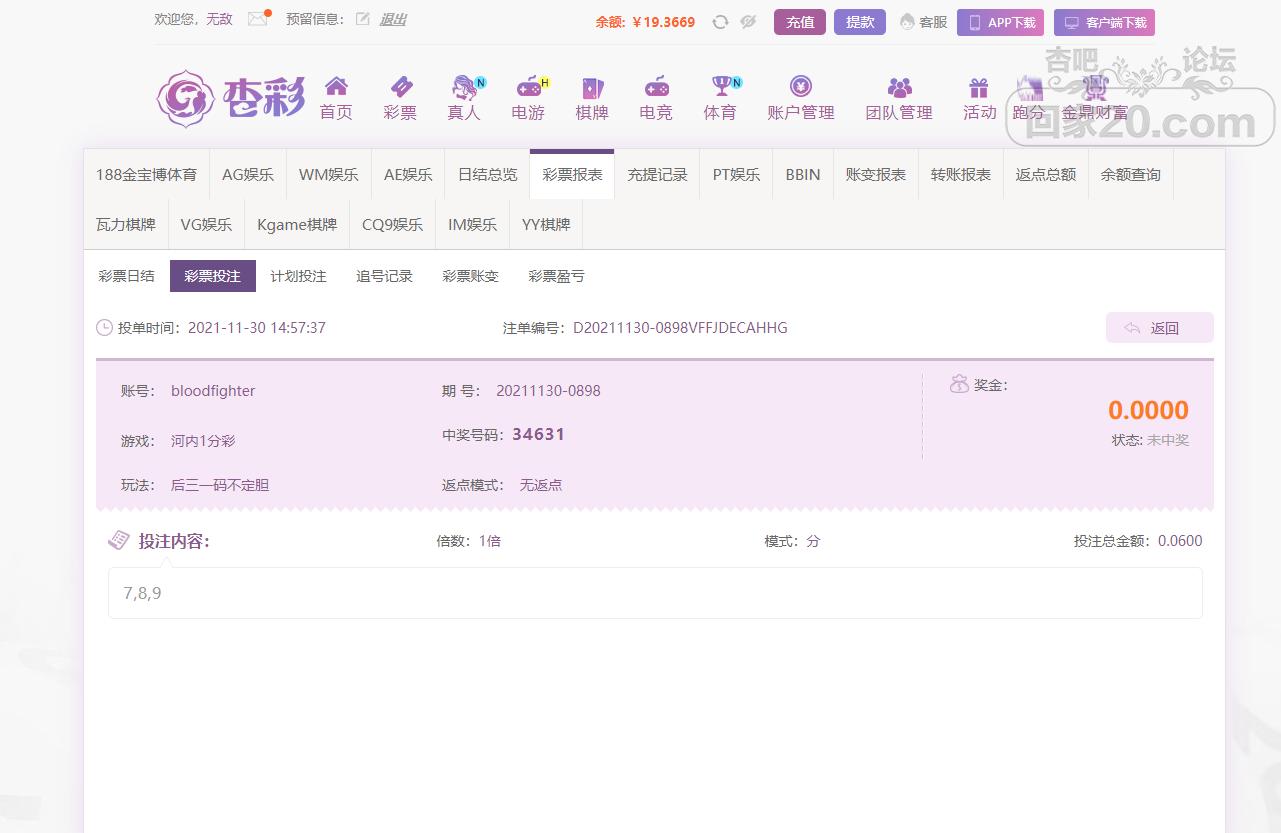1281x833 pixels.
Task: Switch to 计划投注 sub-tab
Action: (x=299, y=276)
